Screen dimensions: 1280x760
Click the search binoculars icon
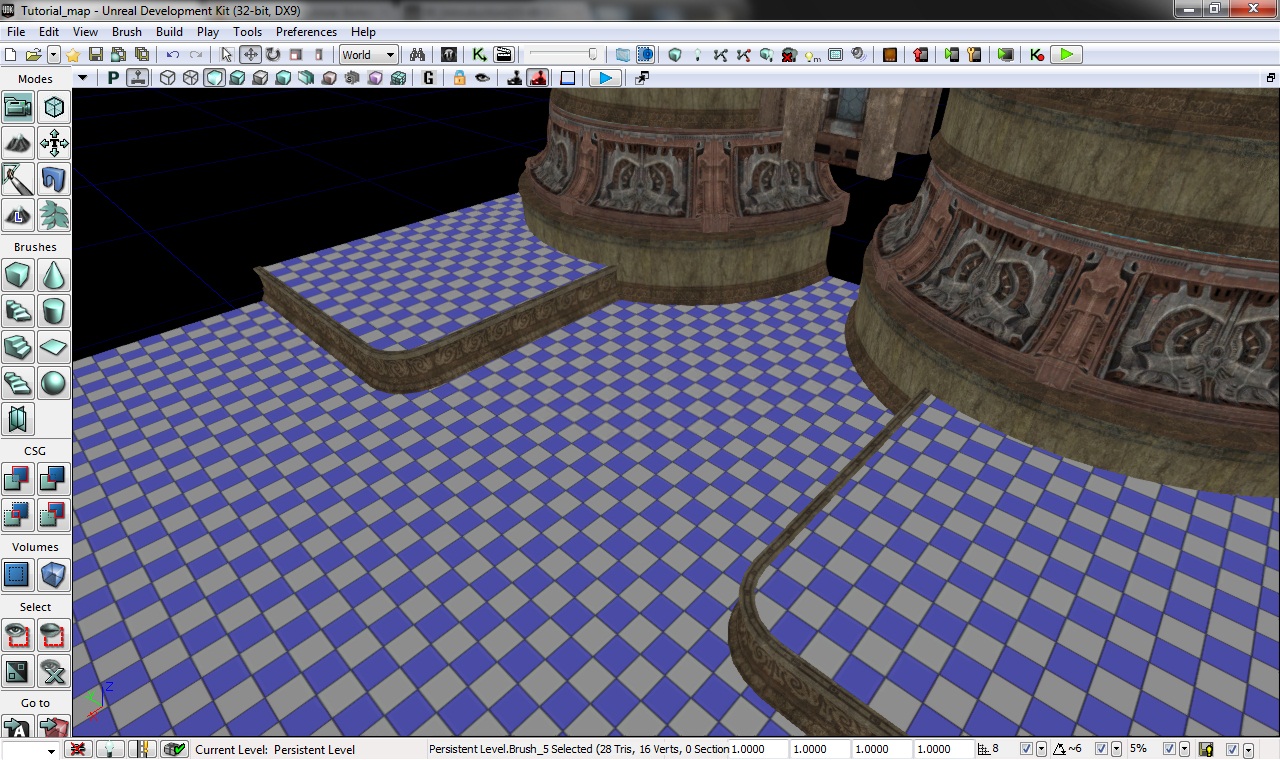coord(418,55)
